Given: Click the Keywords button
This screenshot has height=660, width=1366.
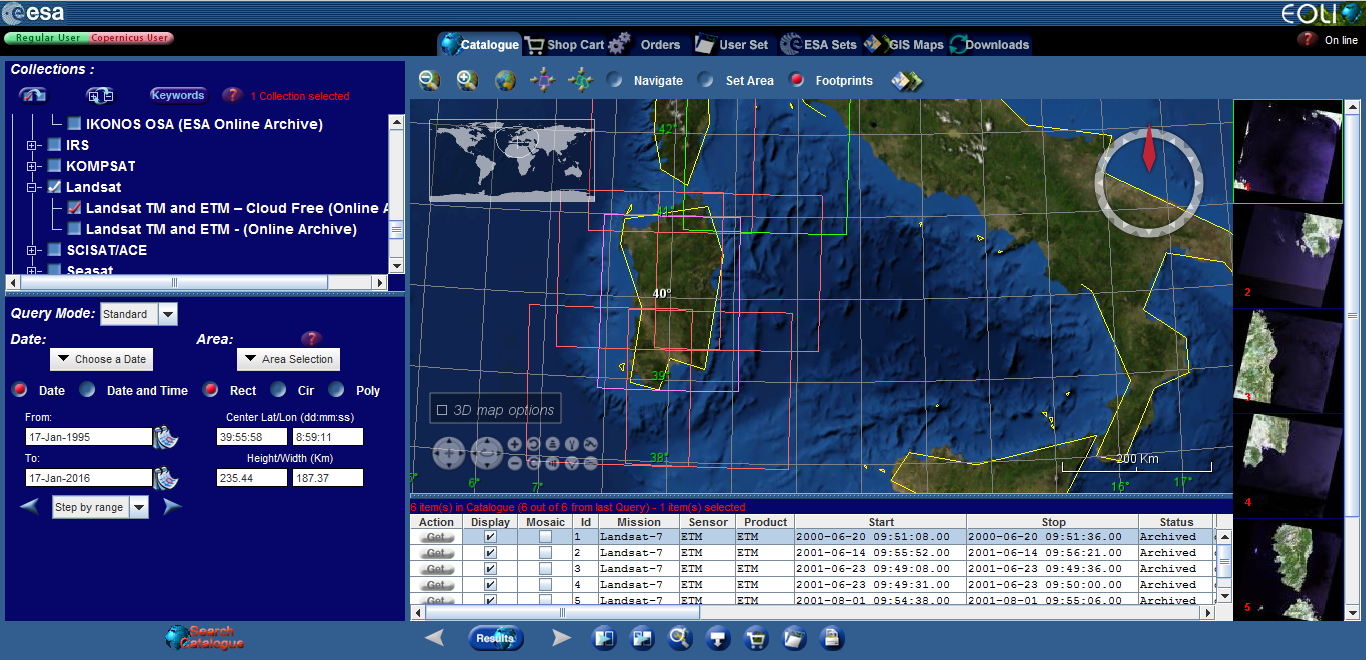Looking at the screenshot, I should 178,95.
